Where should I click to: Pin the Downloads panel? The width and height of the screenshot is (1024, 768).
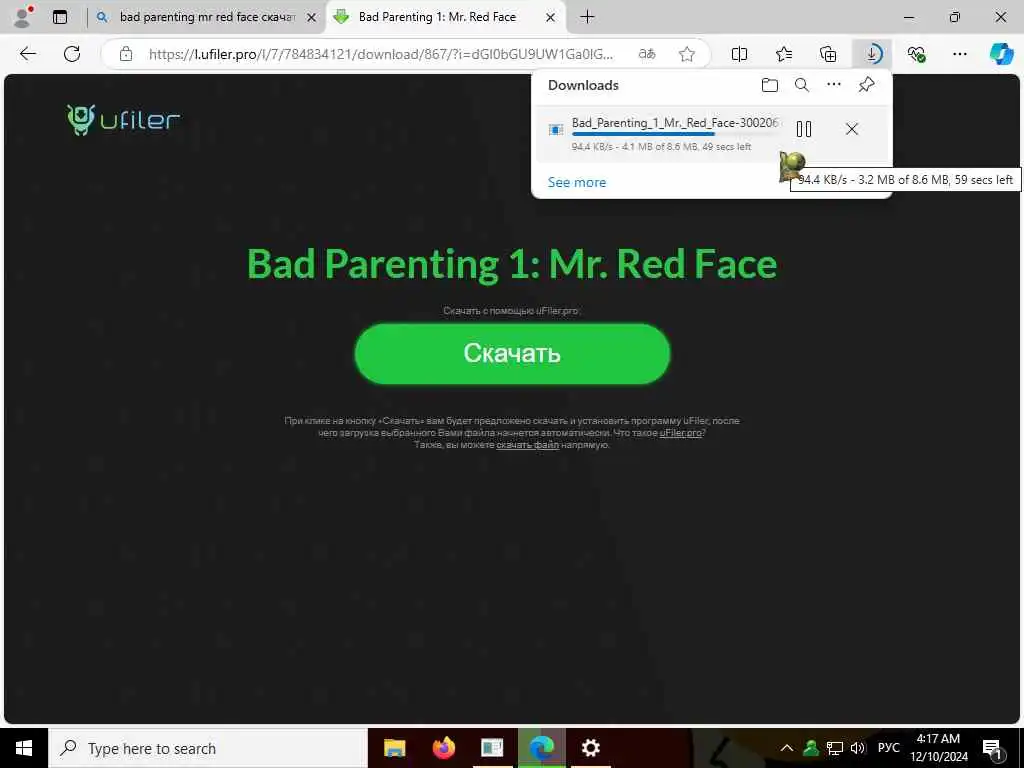tap(867, 84)
